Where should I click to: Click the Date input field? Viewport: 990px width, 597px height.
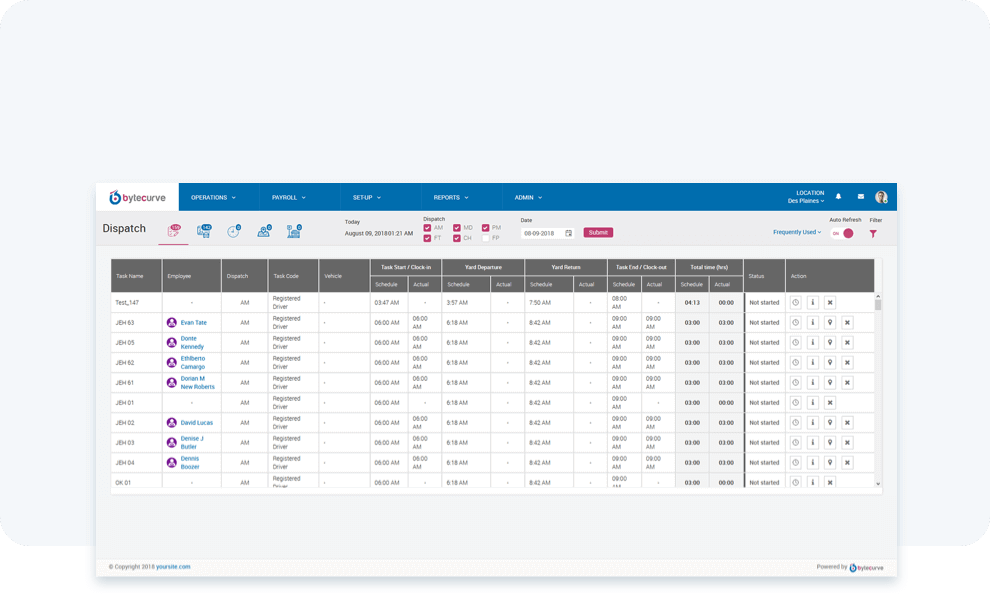541,233
